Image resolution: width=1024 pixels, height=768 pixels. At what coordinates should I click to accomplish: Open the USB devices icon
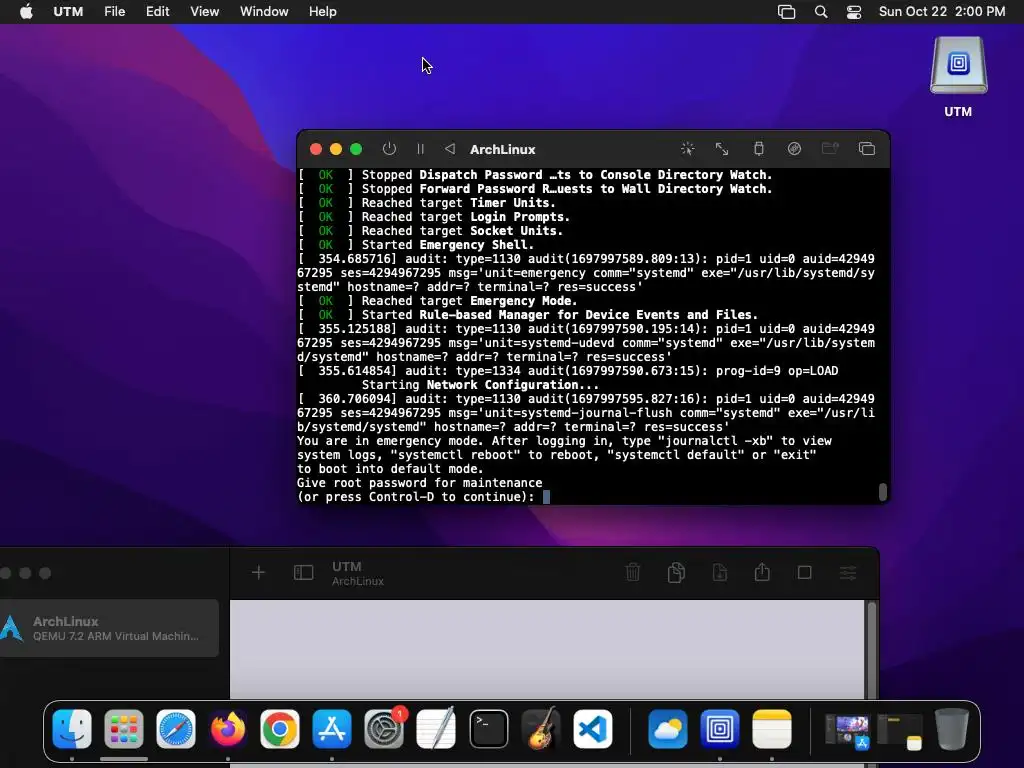[759, 149]
